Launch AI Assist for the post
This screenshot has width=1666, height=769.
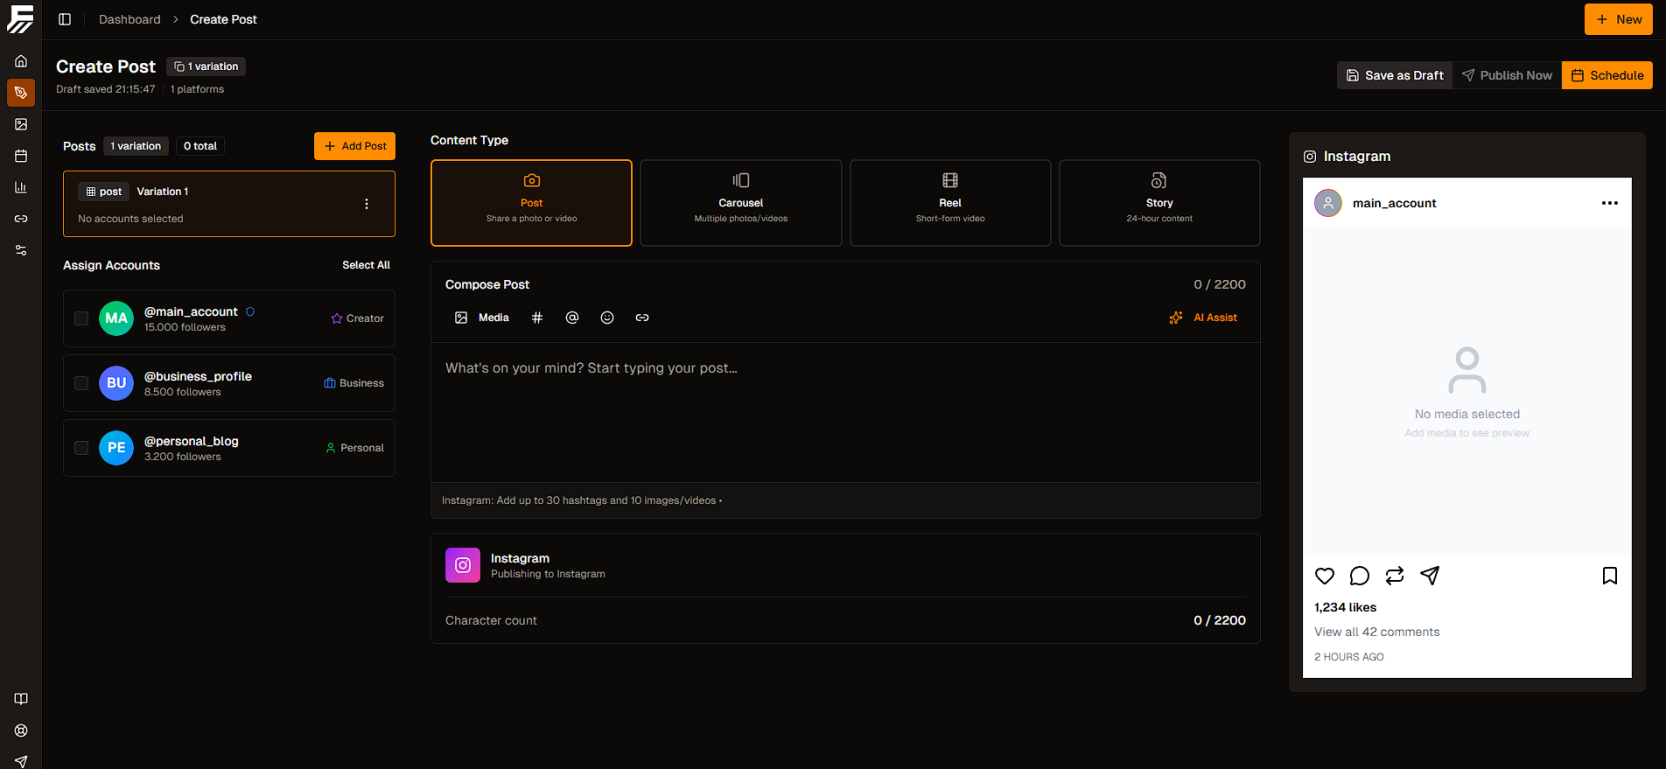(1203, 318)
